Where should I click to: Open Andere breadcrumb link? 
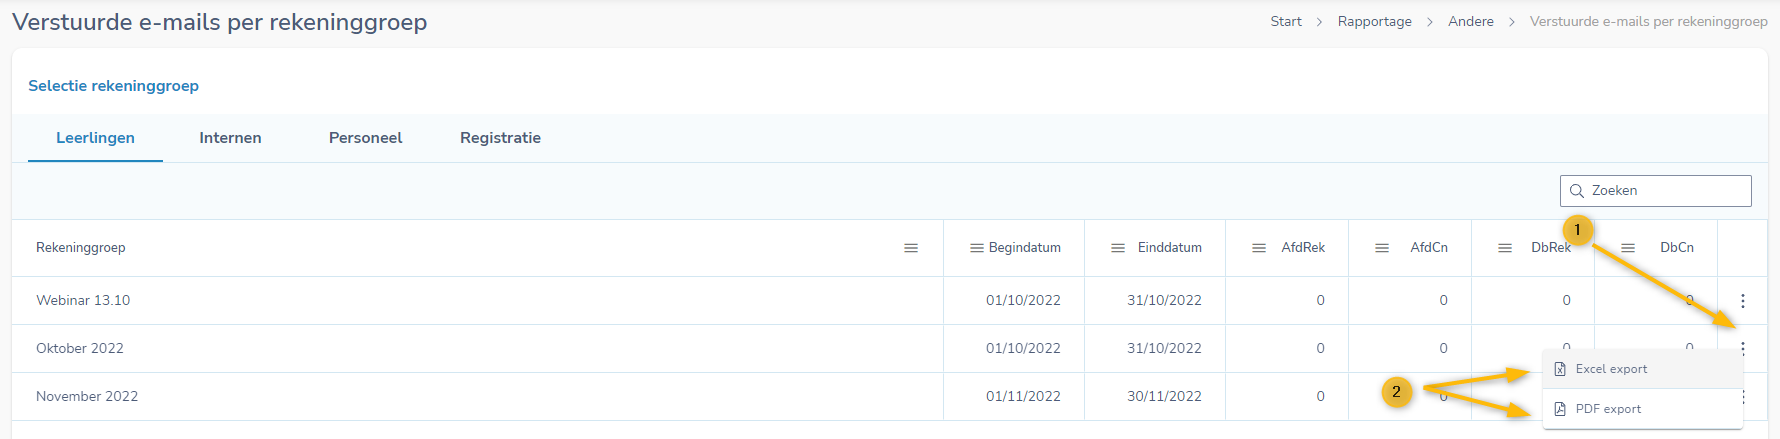coord(1470,21)
